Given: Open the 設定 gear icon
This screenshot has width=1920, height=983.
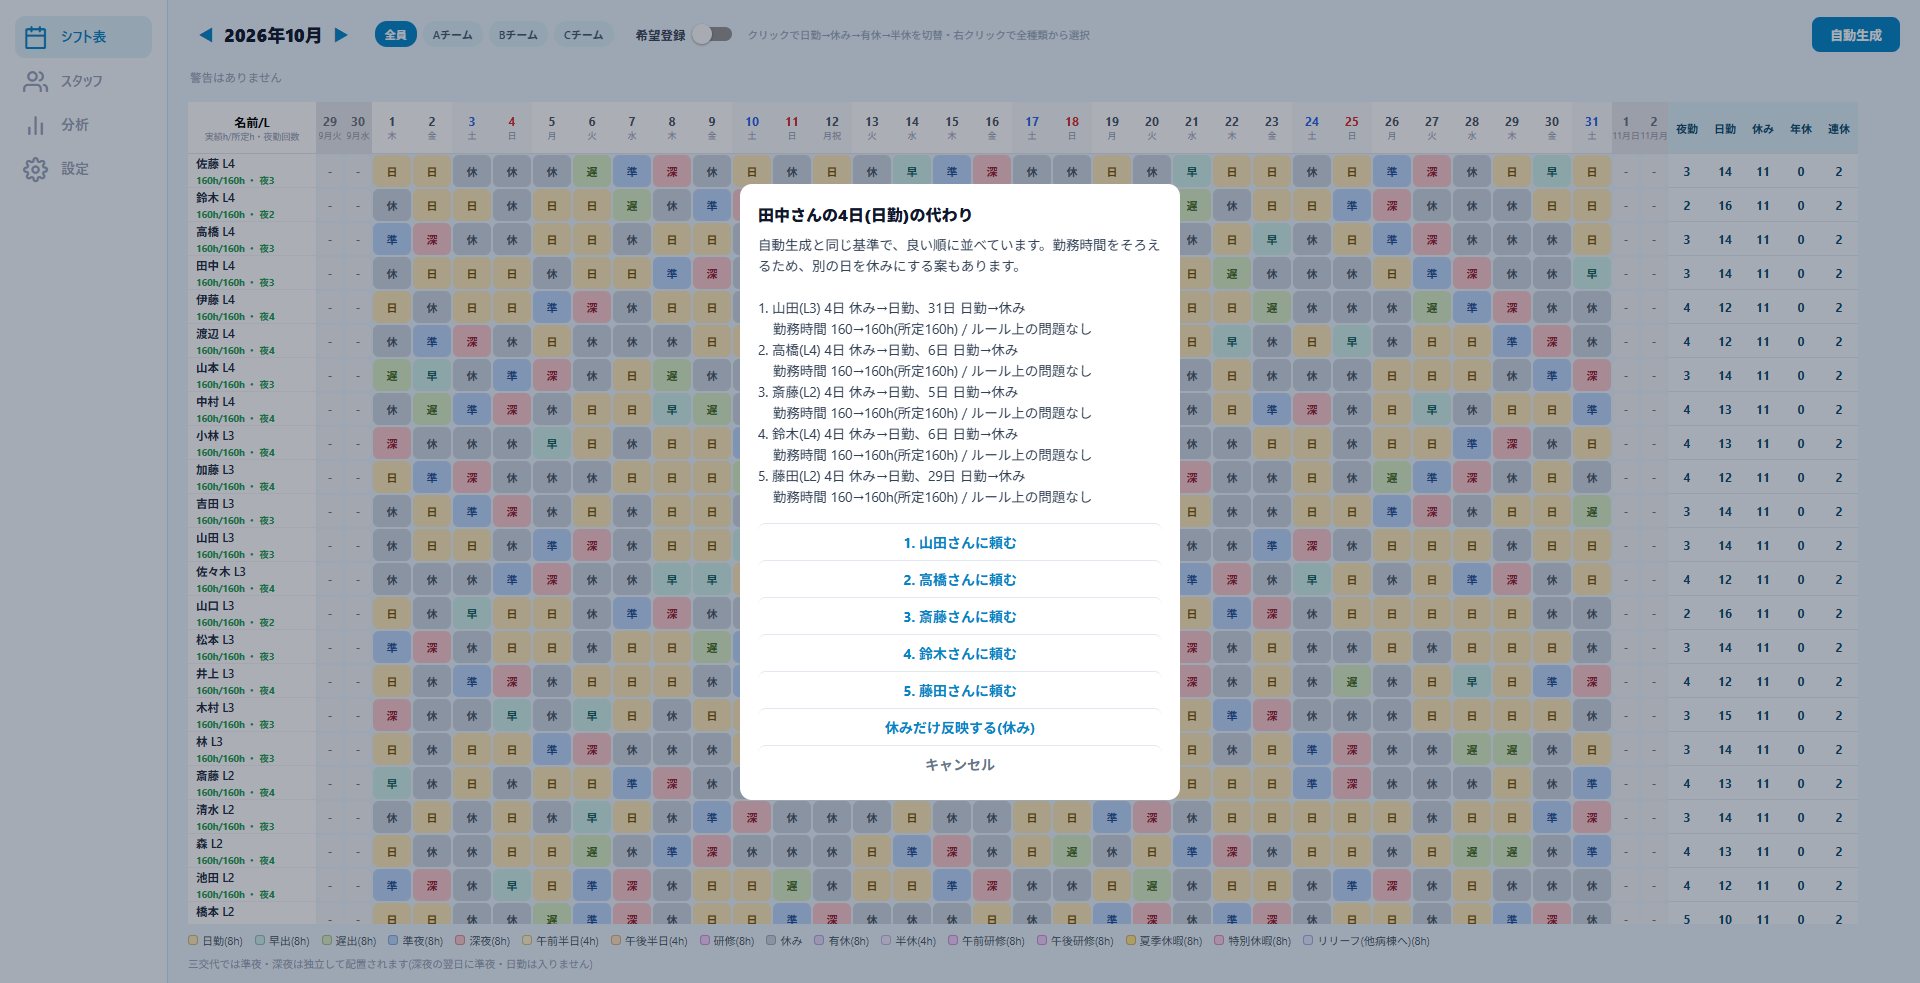Looking at the screenshot, I should [x=36, y=169].
